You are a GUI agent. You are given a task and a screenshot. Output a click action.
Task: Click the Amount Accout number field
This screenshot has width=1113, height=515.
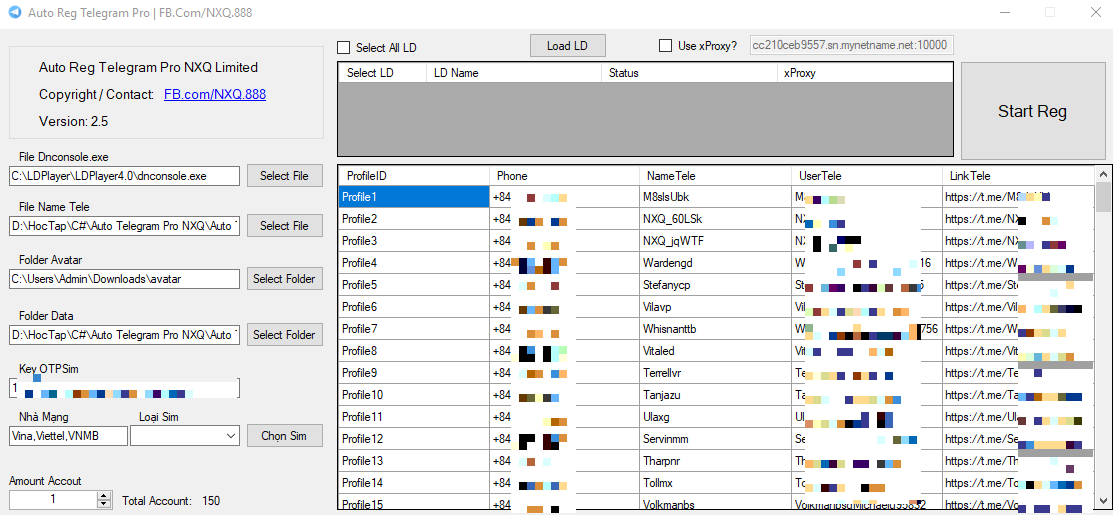[x=53, y=499]
